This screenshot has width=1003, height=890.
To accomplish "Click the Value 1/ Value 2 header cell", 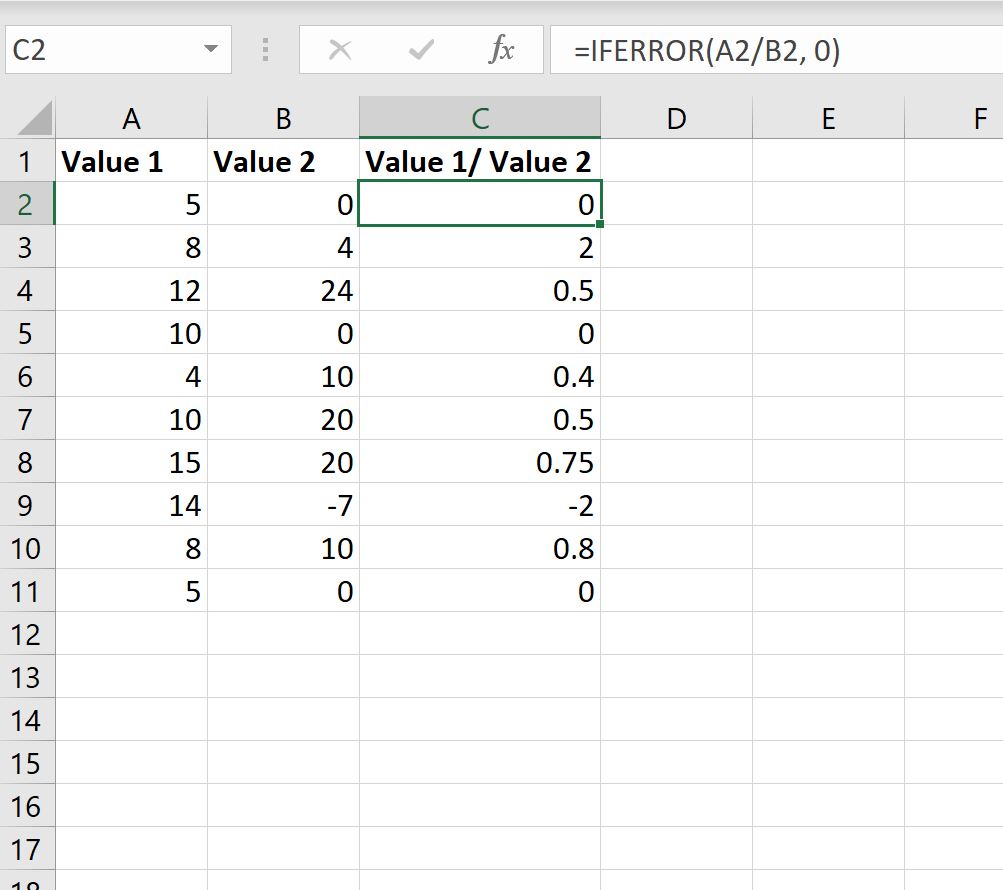I will coord(480,161).
